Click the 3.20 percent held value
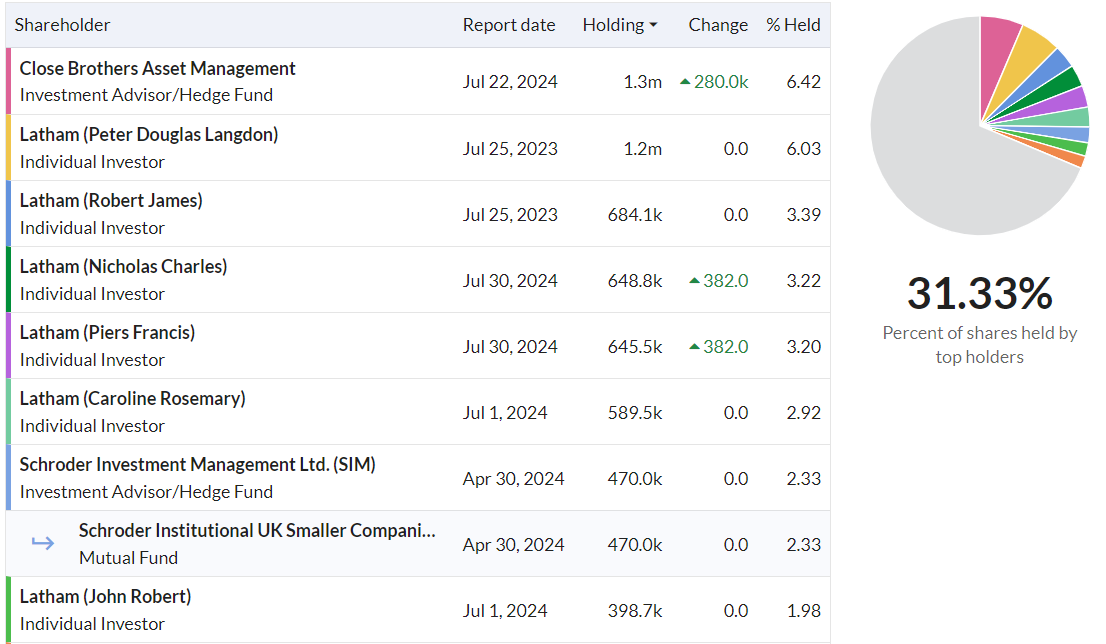The width and height of the screenshot is (1106, 644). click(x=803, y=346)
